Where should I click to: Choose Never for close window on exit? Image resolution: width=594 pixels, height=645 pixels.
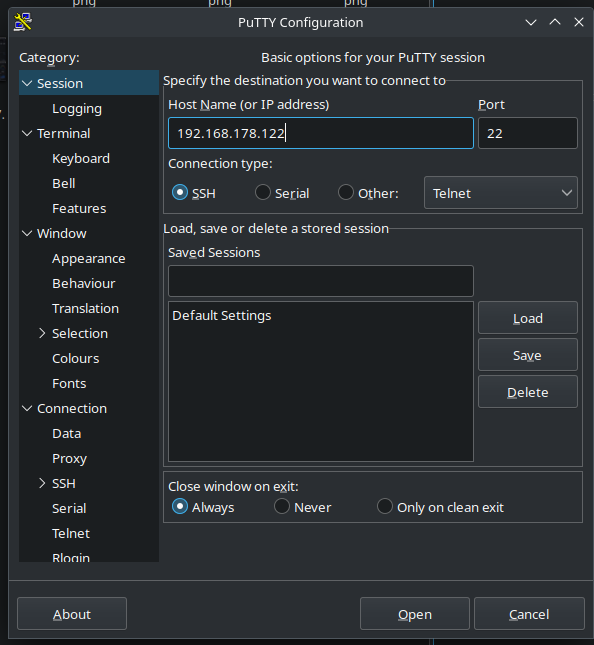pyautogui.click(x=282, y=506)
